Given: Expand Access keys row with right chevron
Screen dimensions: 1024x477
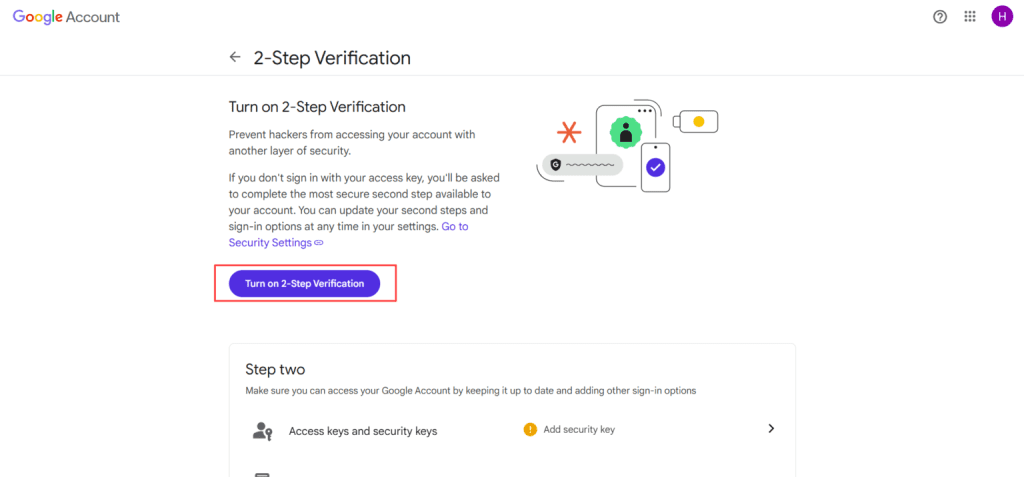Looking at the screenshot, I should [771, 429].
